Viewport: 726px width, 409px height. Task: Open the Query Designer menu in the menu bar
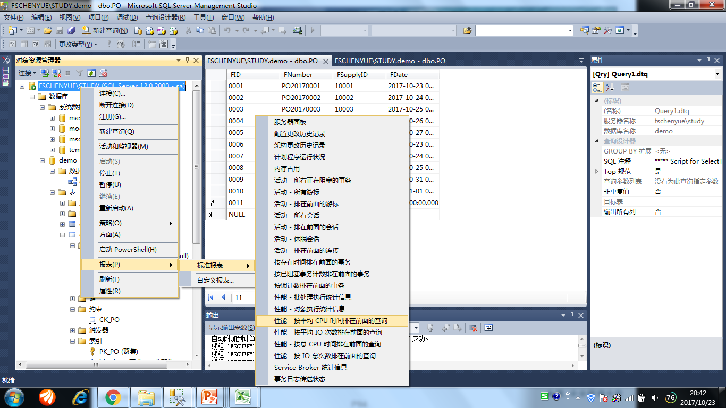tap(165, 18)
